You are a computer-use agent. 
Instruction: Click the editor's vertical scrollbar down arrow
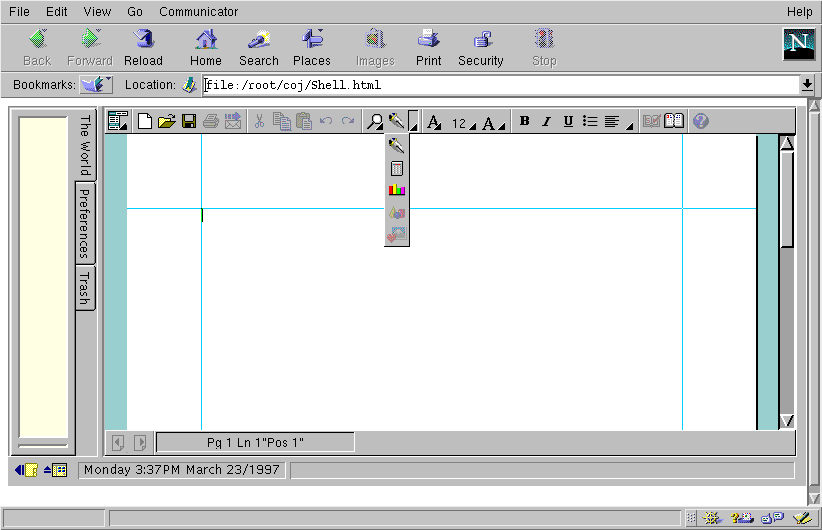click(786, 421)
